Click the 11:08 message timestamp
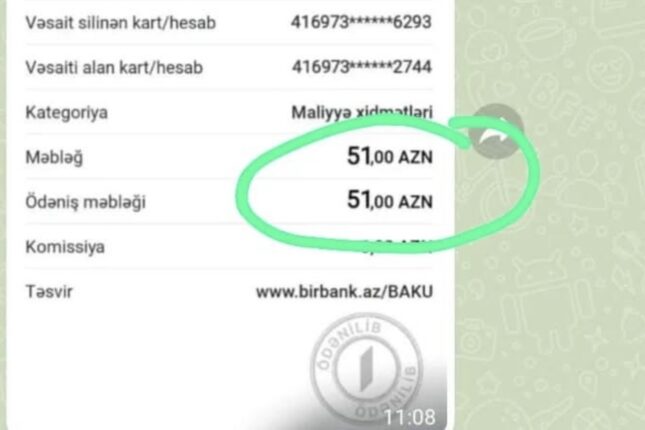This screenshot has width=645, height=430. click(x=409, y=417)
